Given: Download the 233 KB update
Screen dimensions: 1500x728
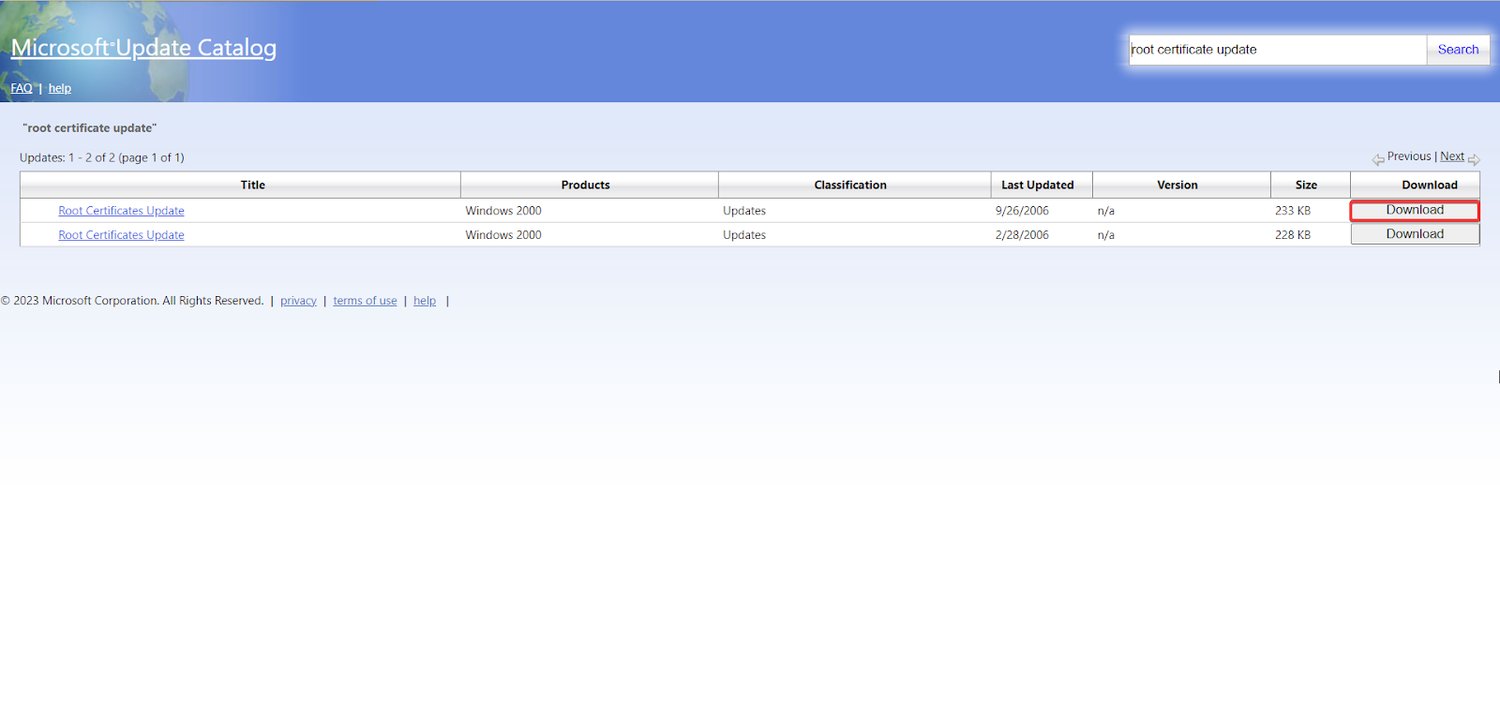Looking at the screenshot, I should point(1415,210).
